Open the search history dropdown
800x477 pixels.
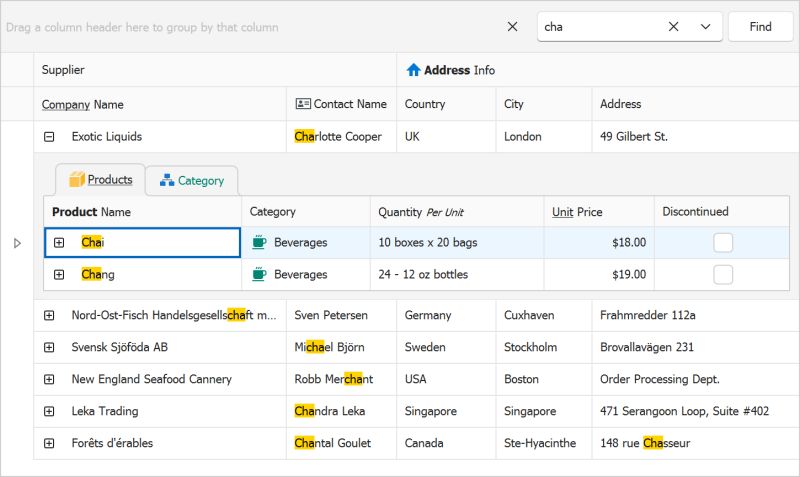coord(705,27)
